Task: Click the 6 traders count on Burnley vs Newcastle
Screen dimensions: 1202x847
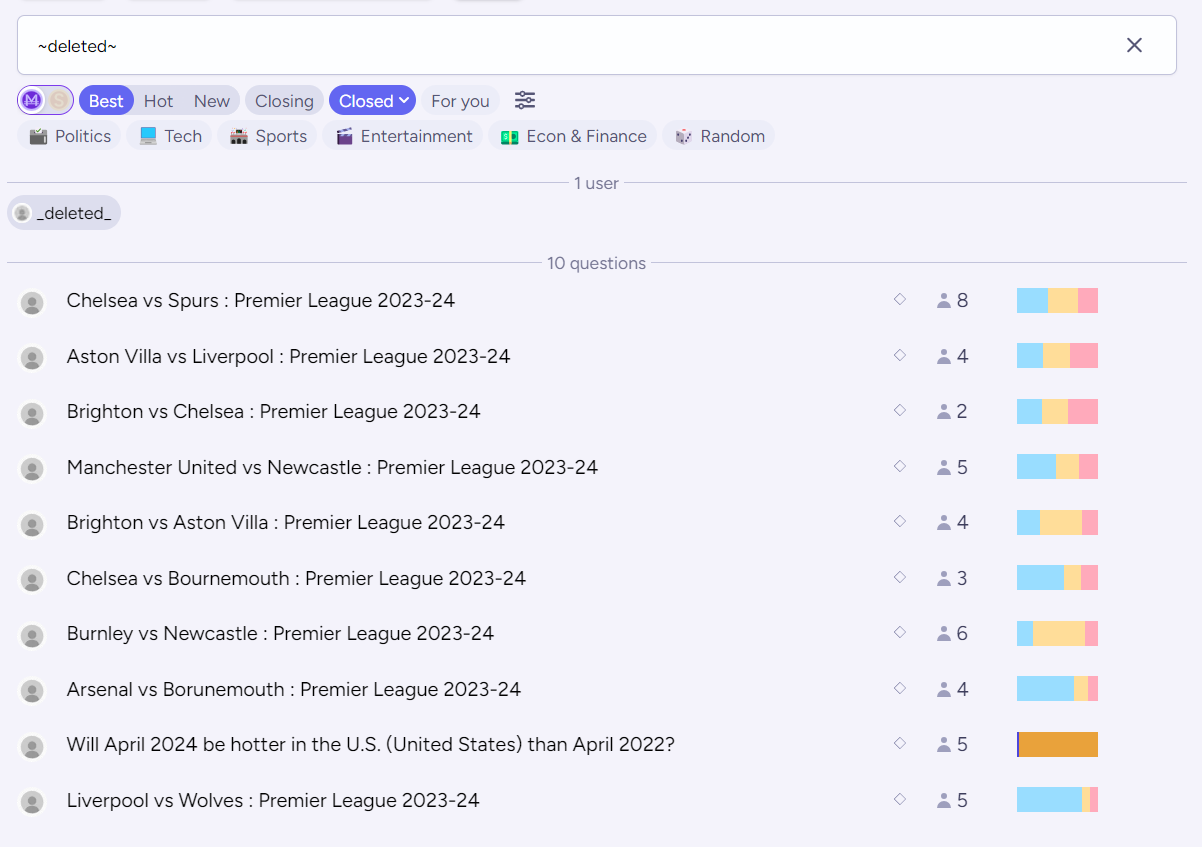Action: click(952, 633)
